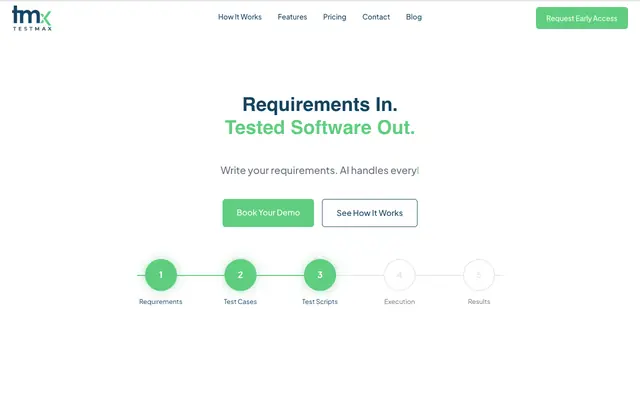Viewport: 640px width, 400px height.
Task: Click the 'Test Cases' step label
Action: pyautogui.click(x=240, y=302)
